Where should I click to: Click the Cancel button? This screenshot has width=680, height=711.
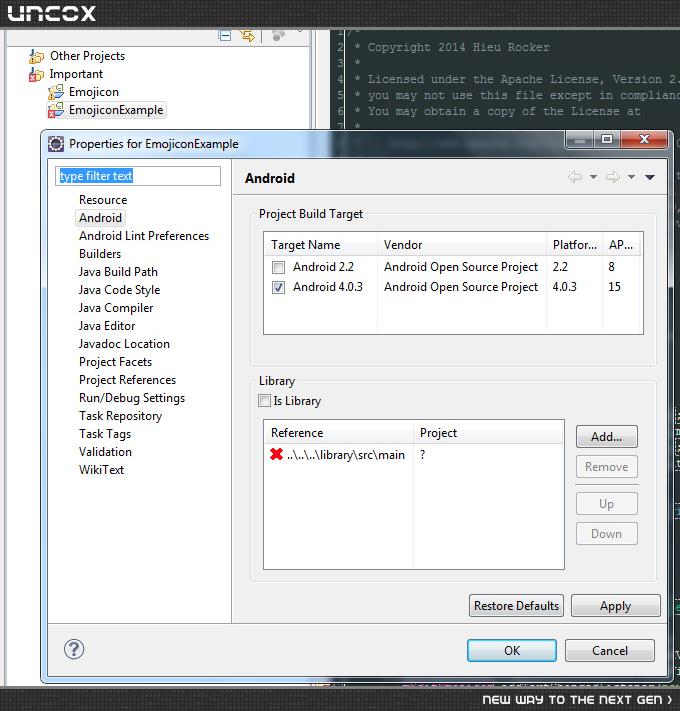click(610, 651)
